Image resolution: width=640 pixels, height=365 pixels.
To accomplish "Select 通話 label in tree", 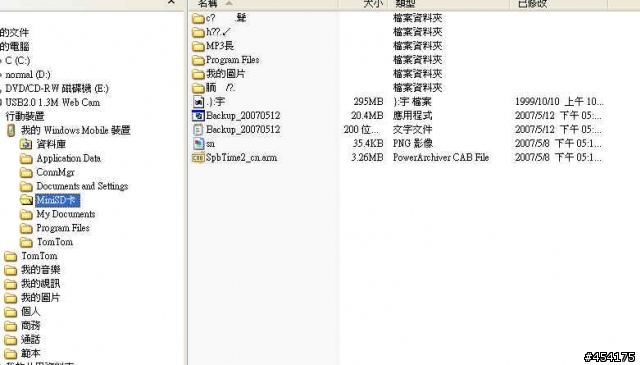I will point(31,340).
